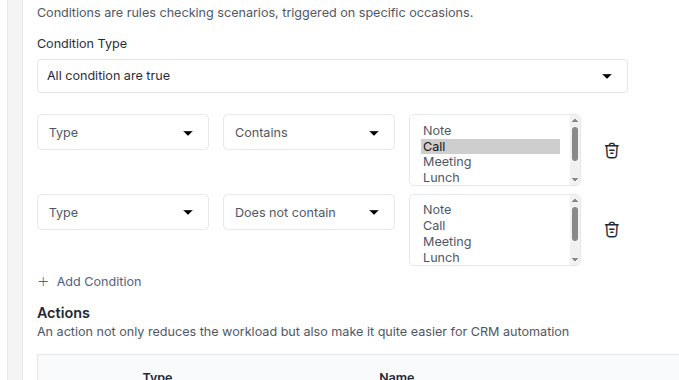This screenshot has height=380, width=679.
Task: Click the plus icon beside Add Condition
Action: tap(43, 282)
